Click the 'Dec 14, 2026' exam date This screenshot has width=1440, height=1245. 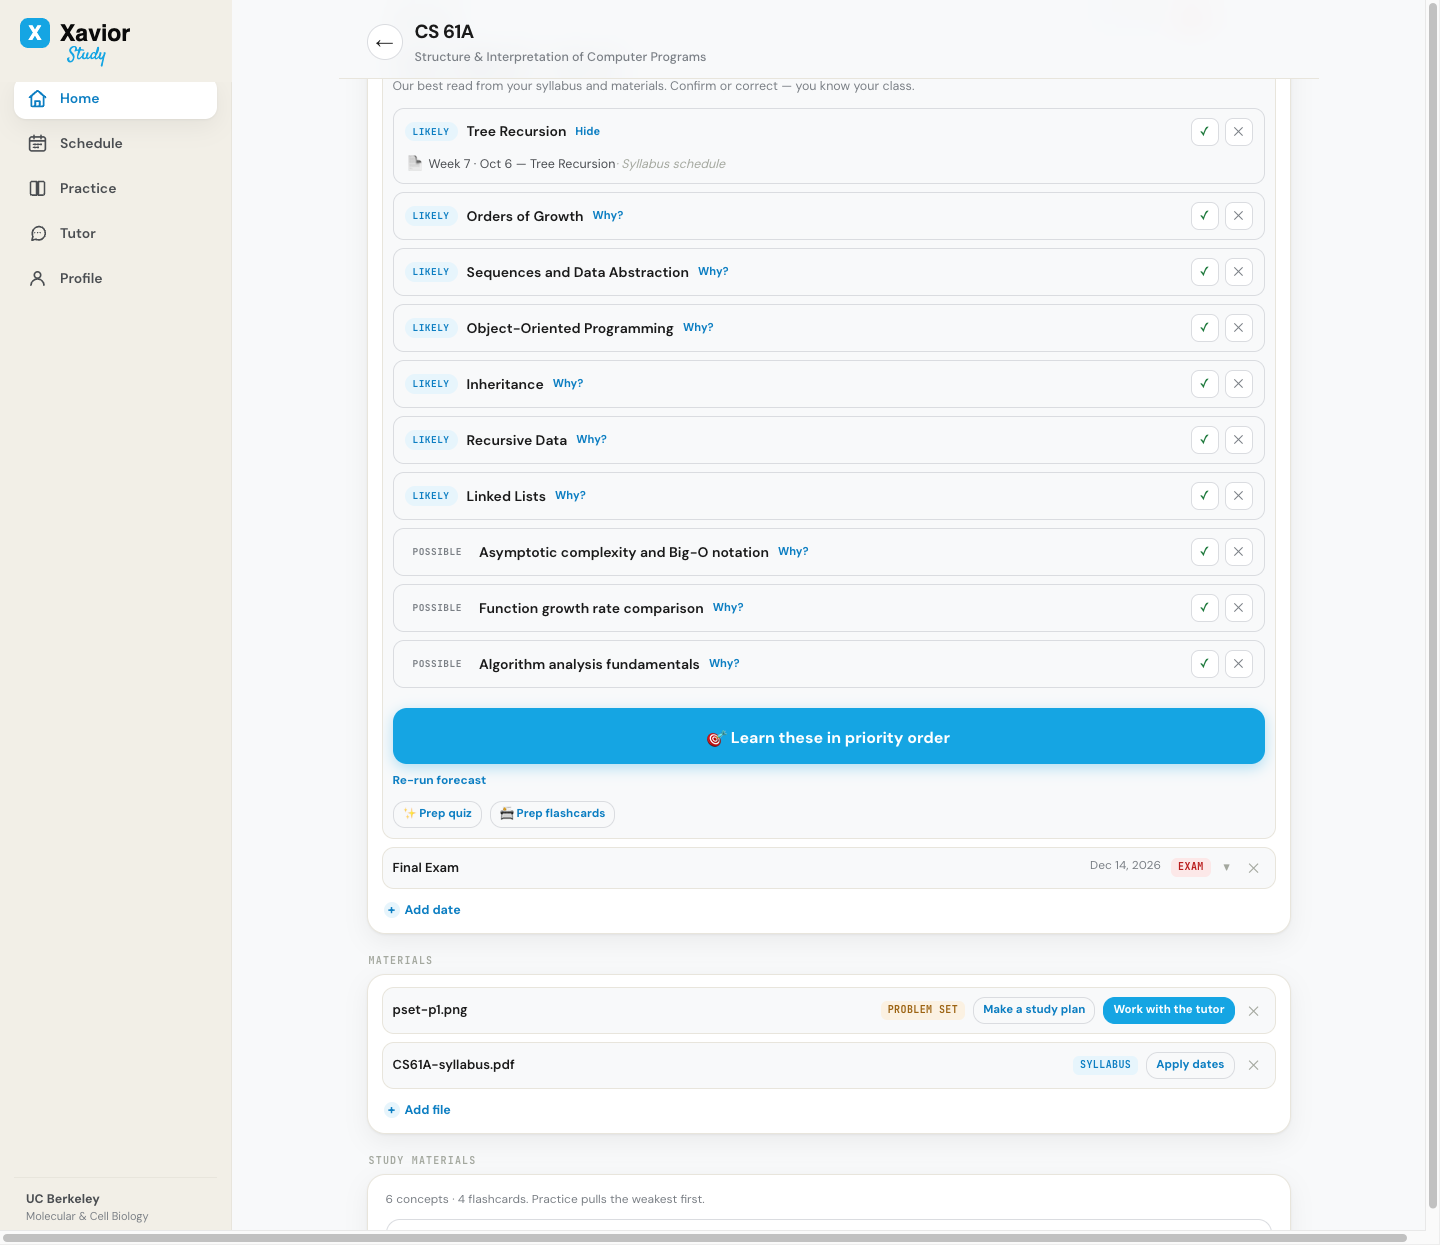click(1125, 866)
